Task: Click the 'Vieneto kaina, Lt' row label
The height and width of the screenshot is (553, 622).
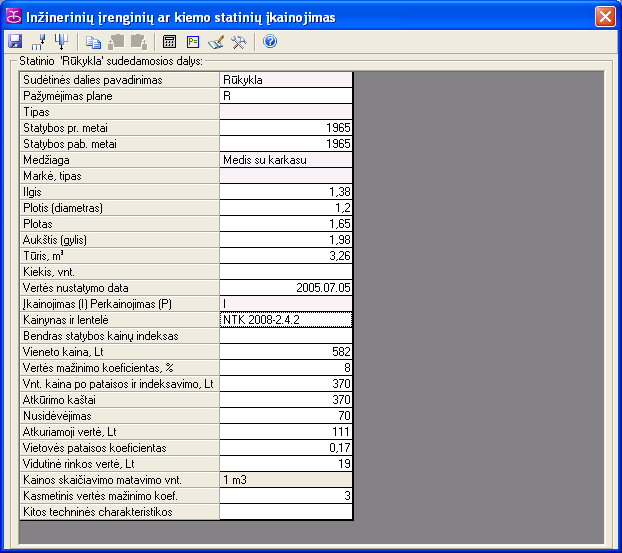Action: 119,352
